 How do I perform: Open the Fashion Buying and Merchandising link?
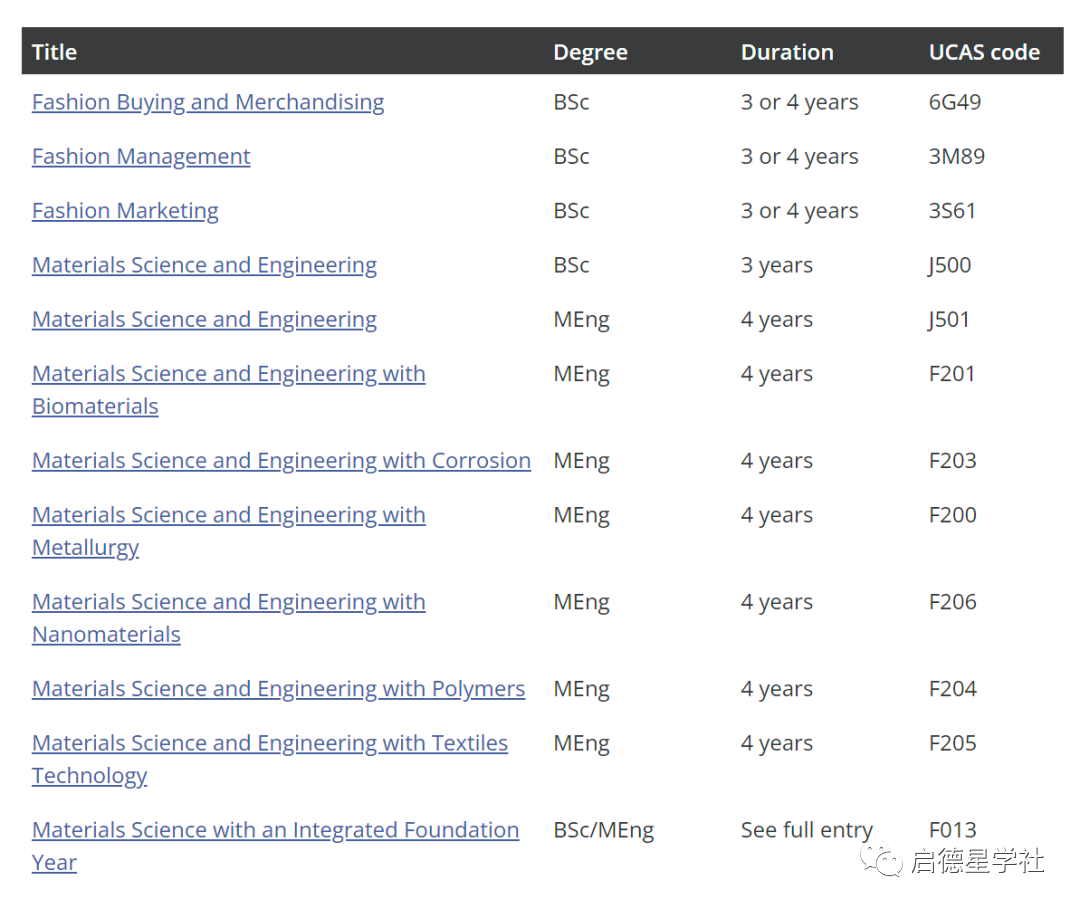click(x=208, y=102)
